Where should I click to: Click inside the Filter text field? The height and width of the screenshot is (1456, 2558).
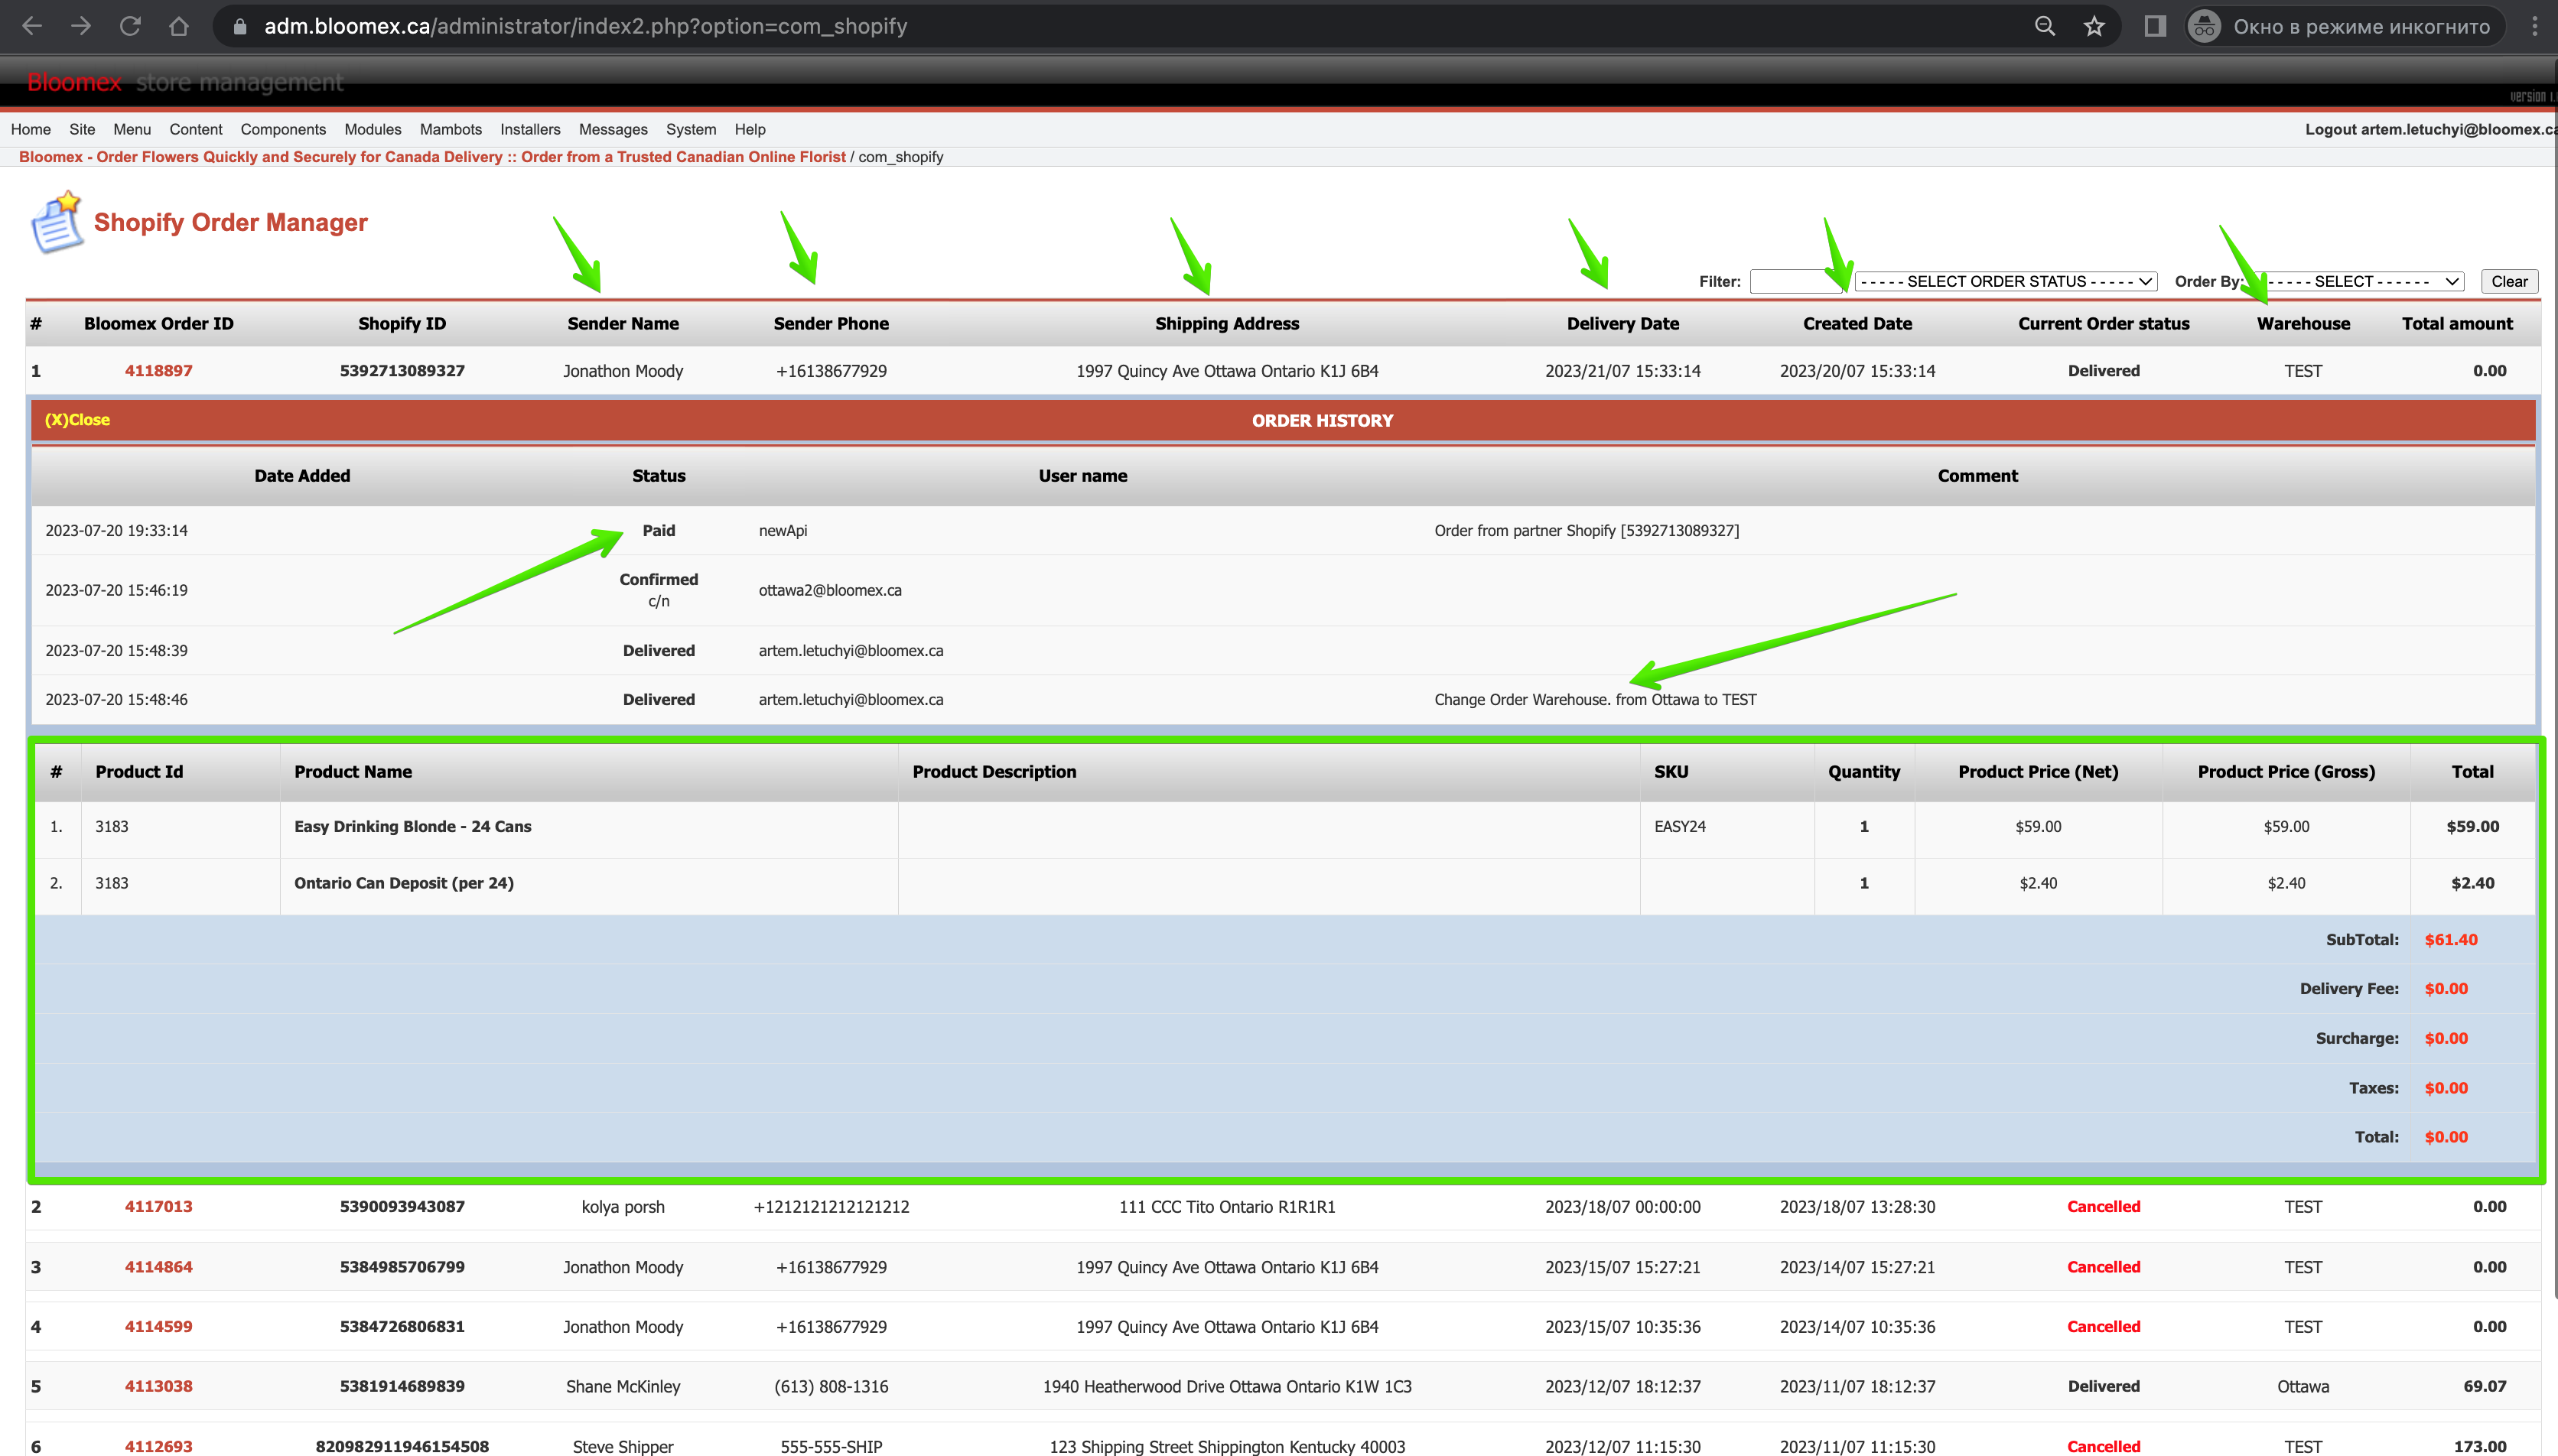pos(1796,281)
